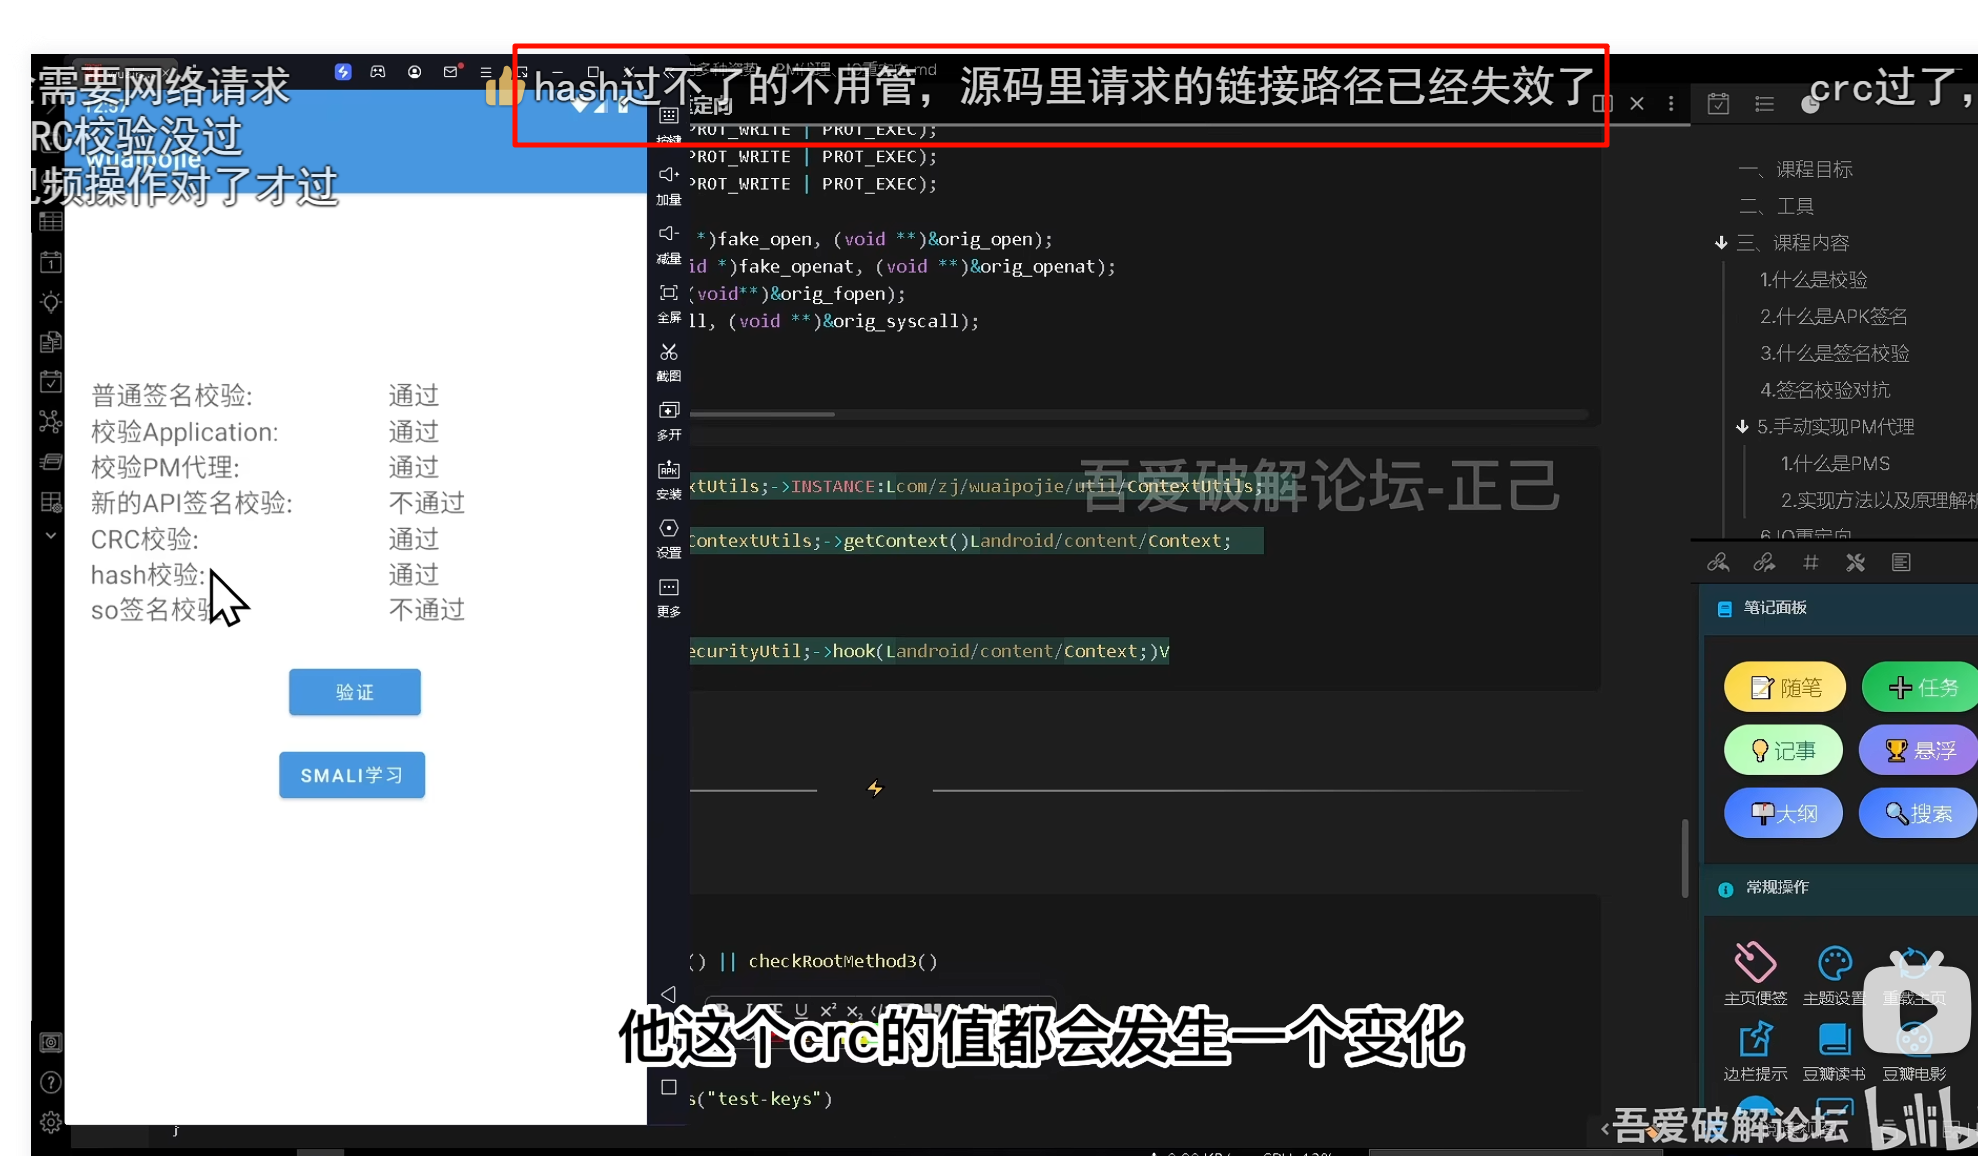Open emulator 设置 settings
This screenshot has width=1978, height=1156.
(x=669, y=538)
